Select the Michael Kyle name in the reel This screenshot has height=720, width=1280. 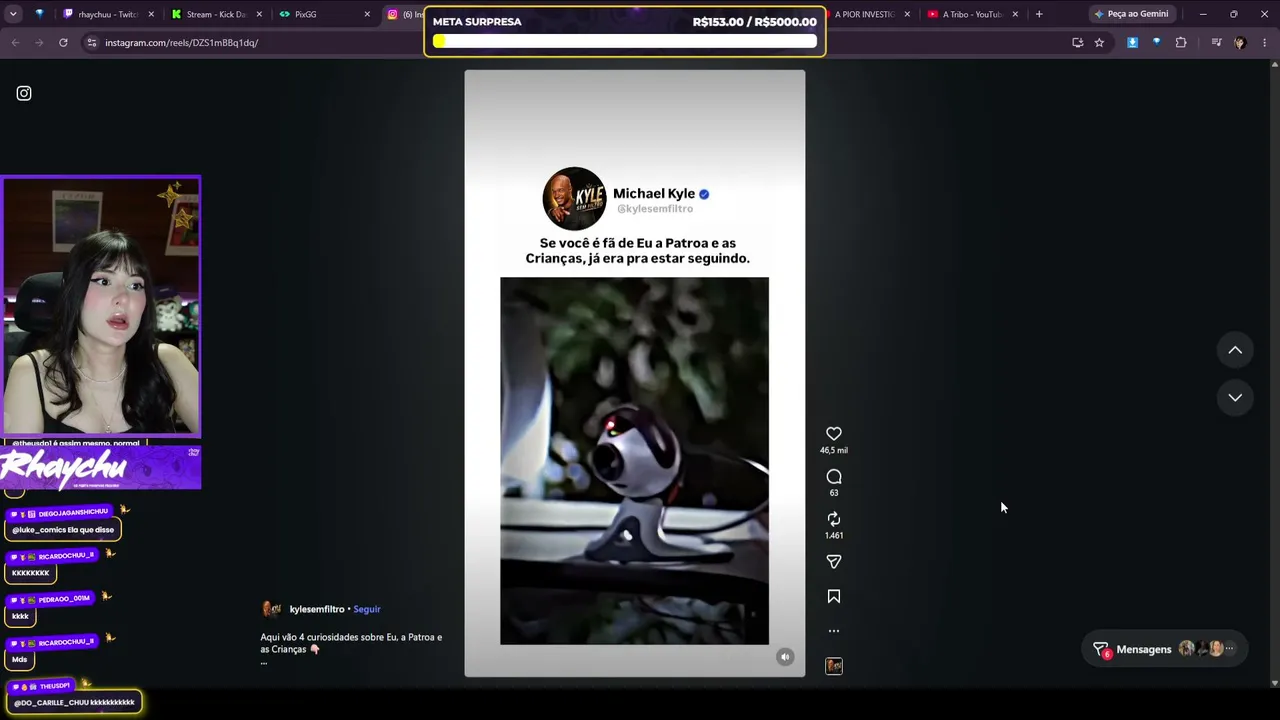(654, 194)
